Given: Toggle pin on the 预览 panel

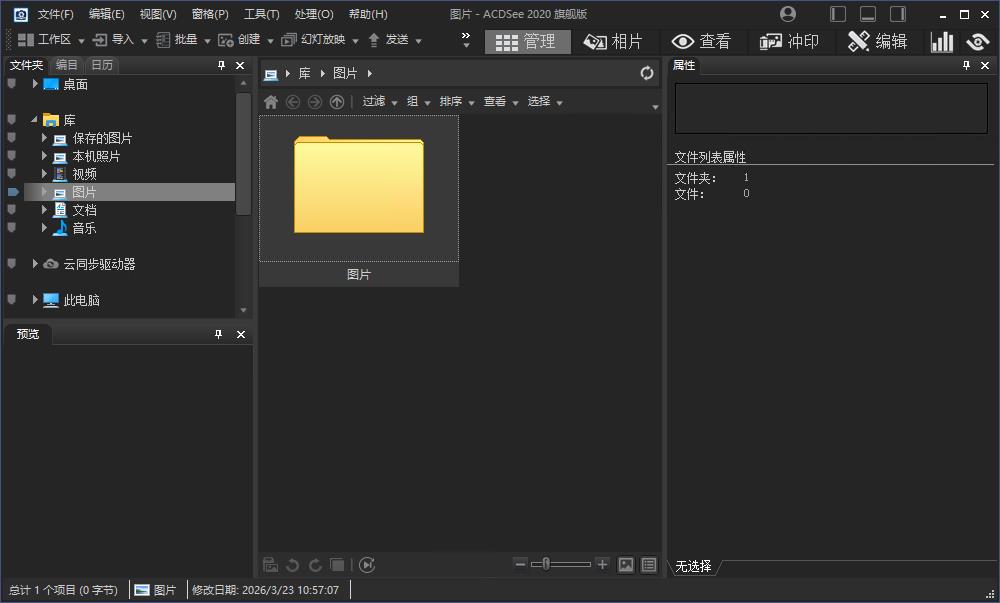Looking at the screenshot, I should pos(217,334).
